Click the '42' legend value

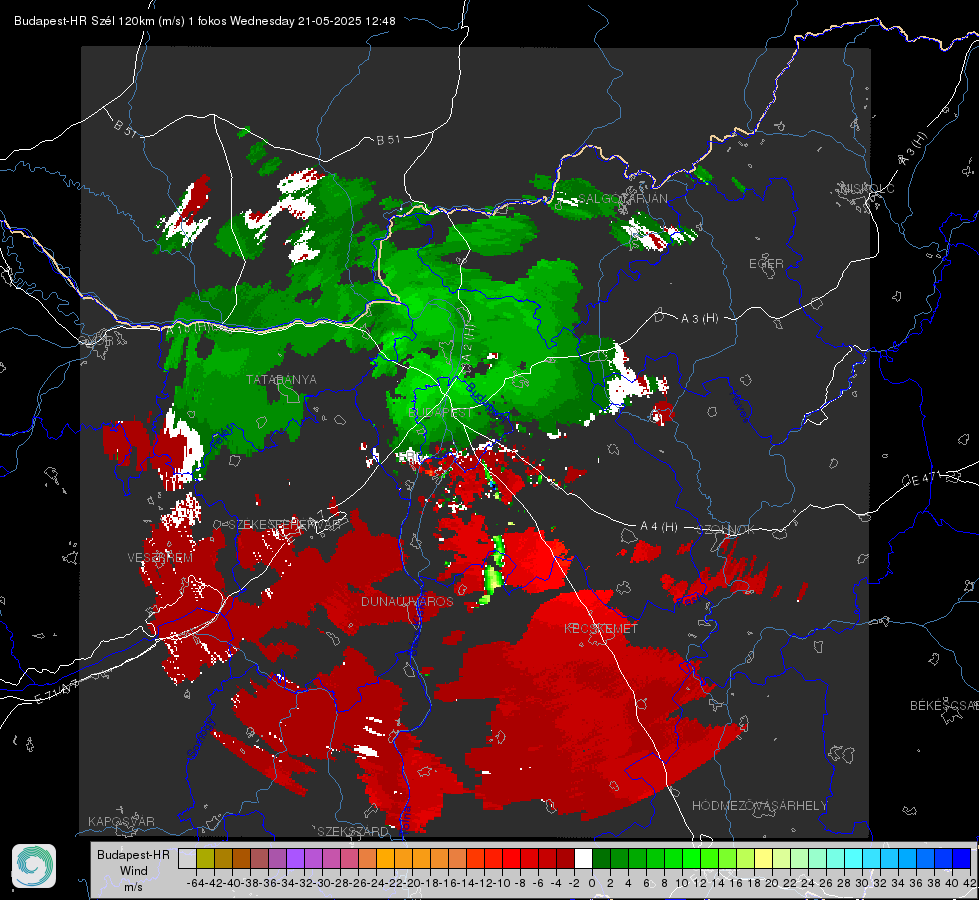pos(970,883)
